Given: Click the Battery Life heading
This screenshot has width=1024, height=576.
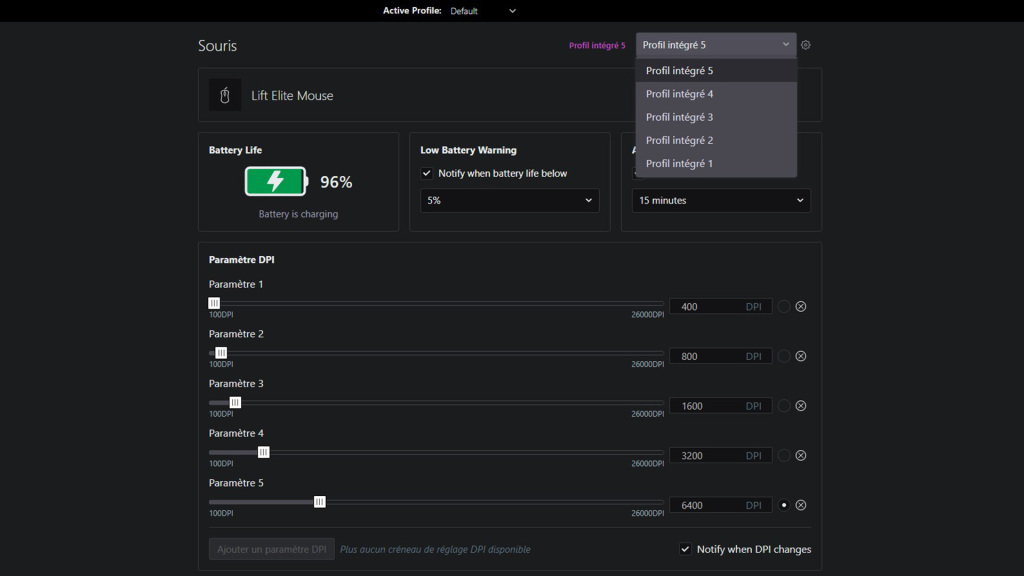Looking at the screenshot, I should point(235,150).
